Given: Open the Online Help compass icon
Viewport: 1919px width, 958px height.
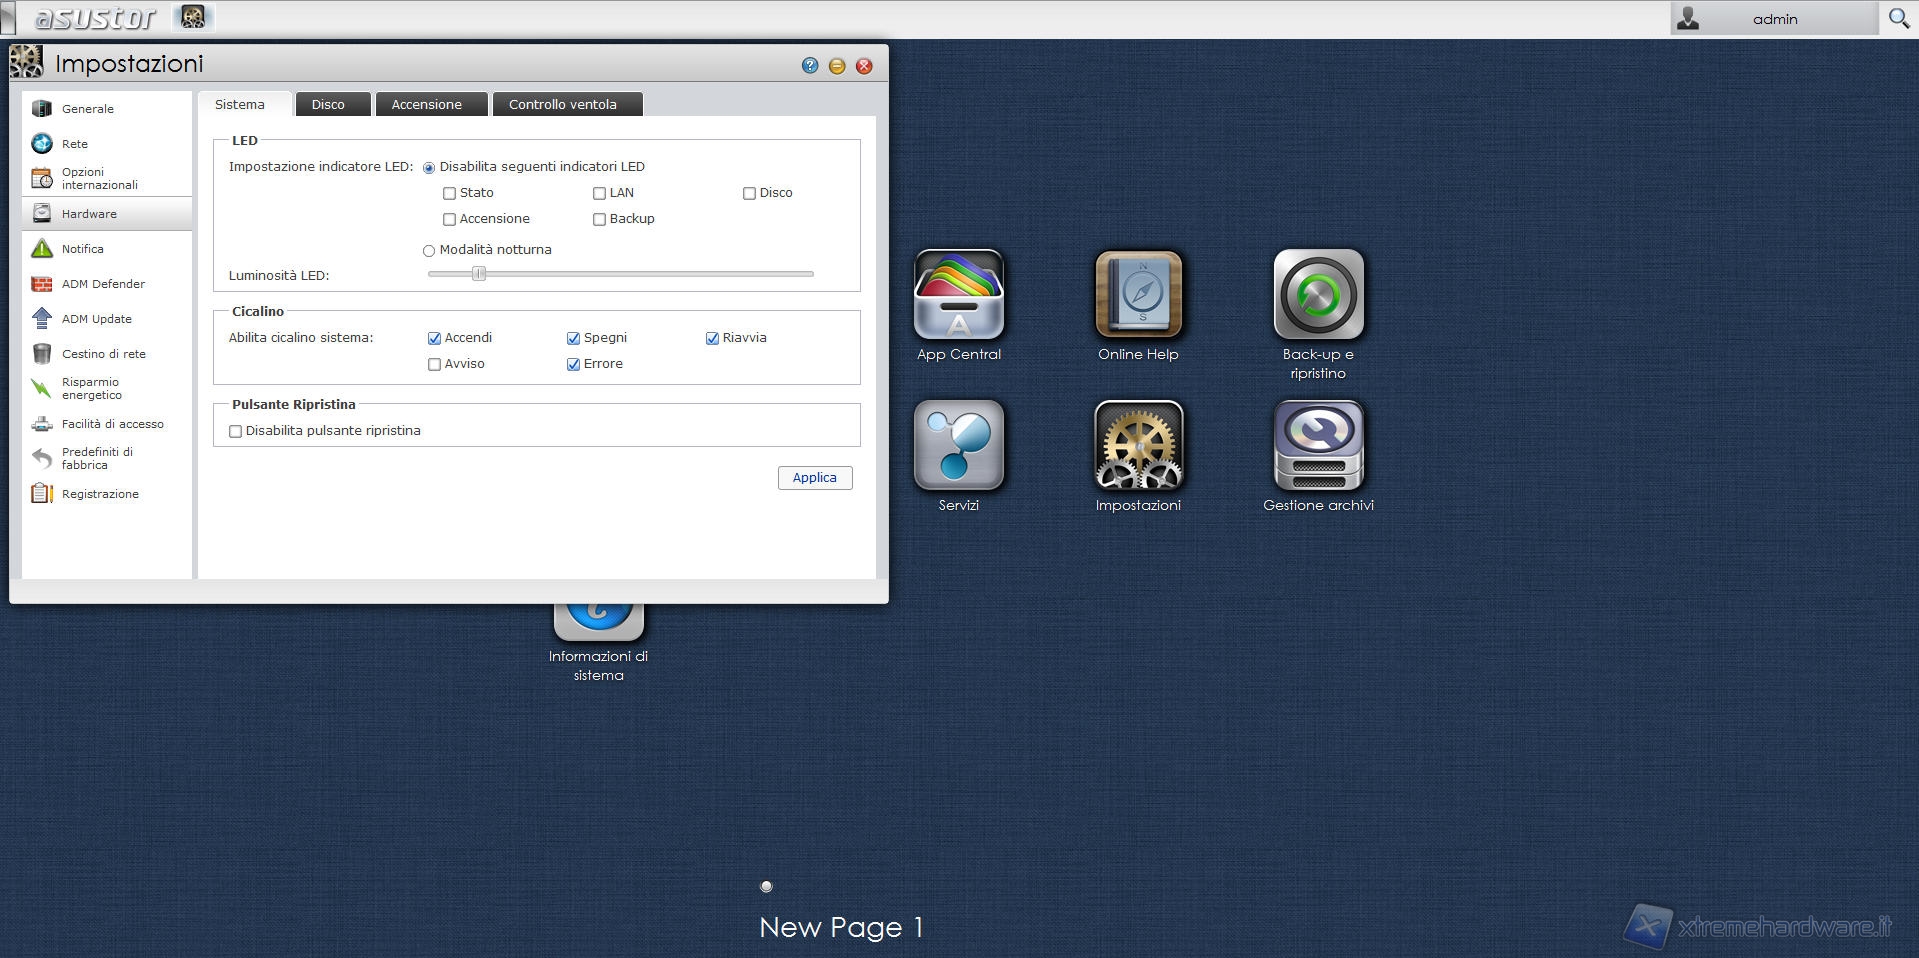Looking at the screenshot, I should (1138, 295).
